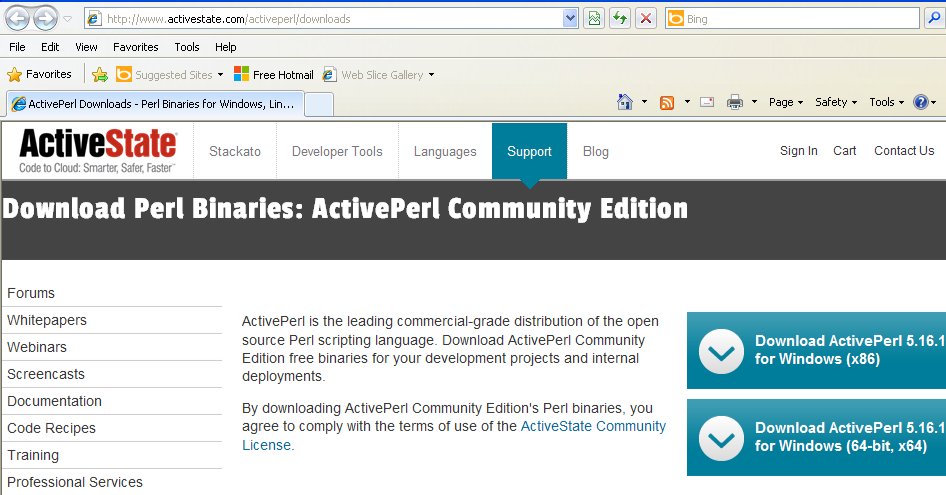Expand Suggested Sites dropdown arrow
Screen dimensions: 946x495
pos(220,75)
